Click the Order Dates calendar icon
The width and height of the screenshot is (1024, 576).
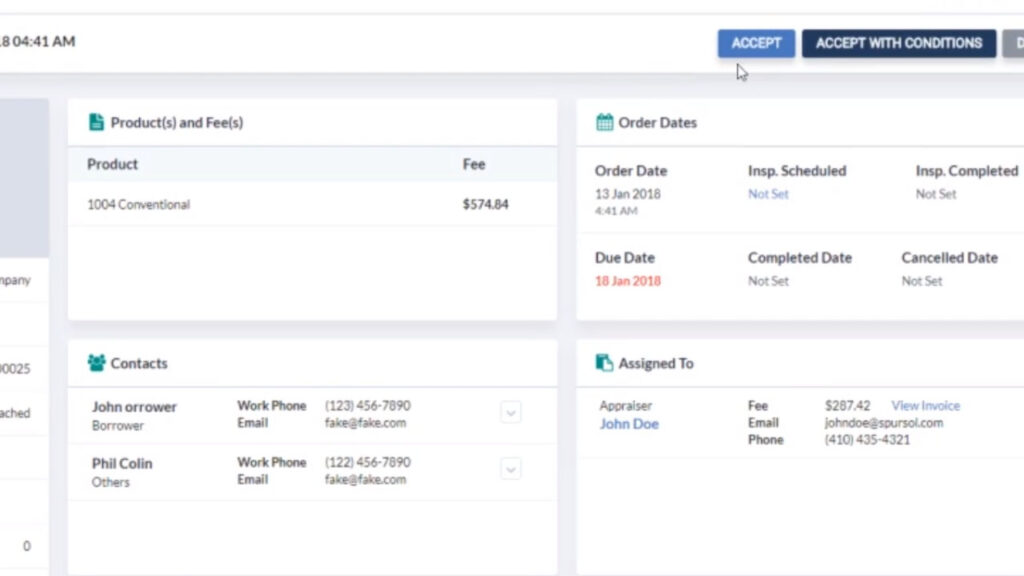[605, 122]
